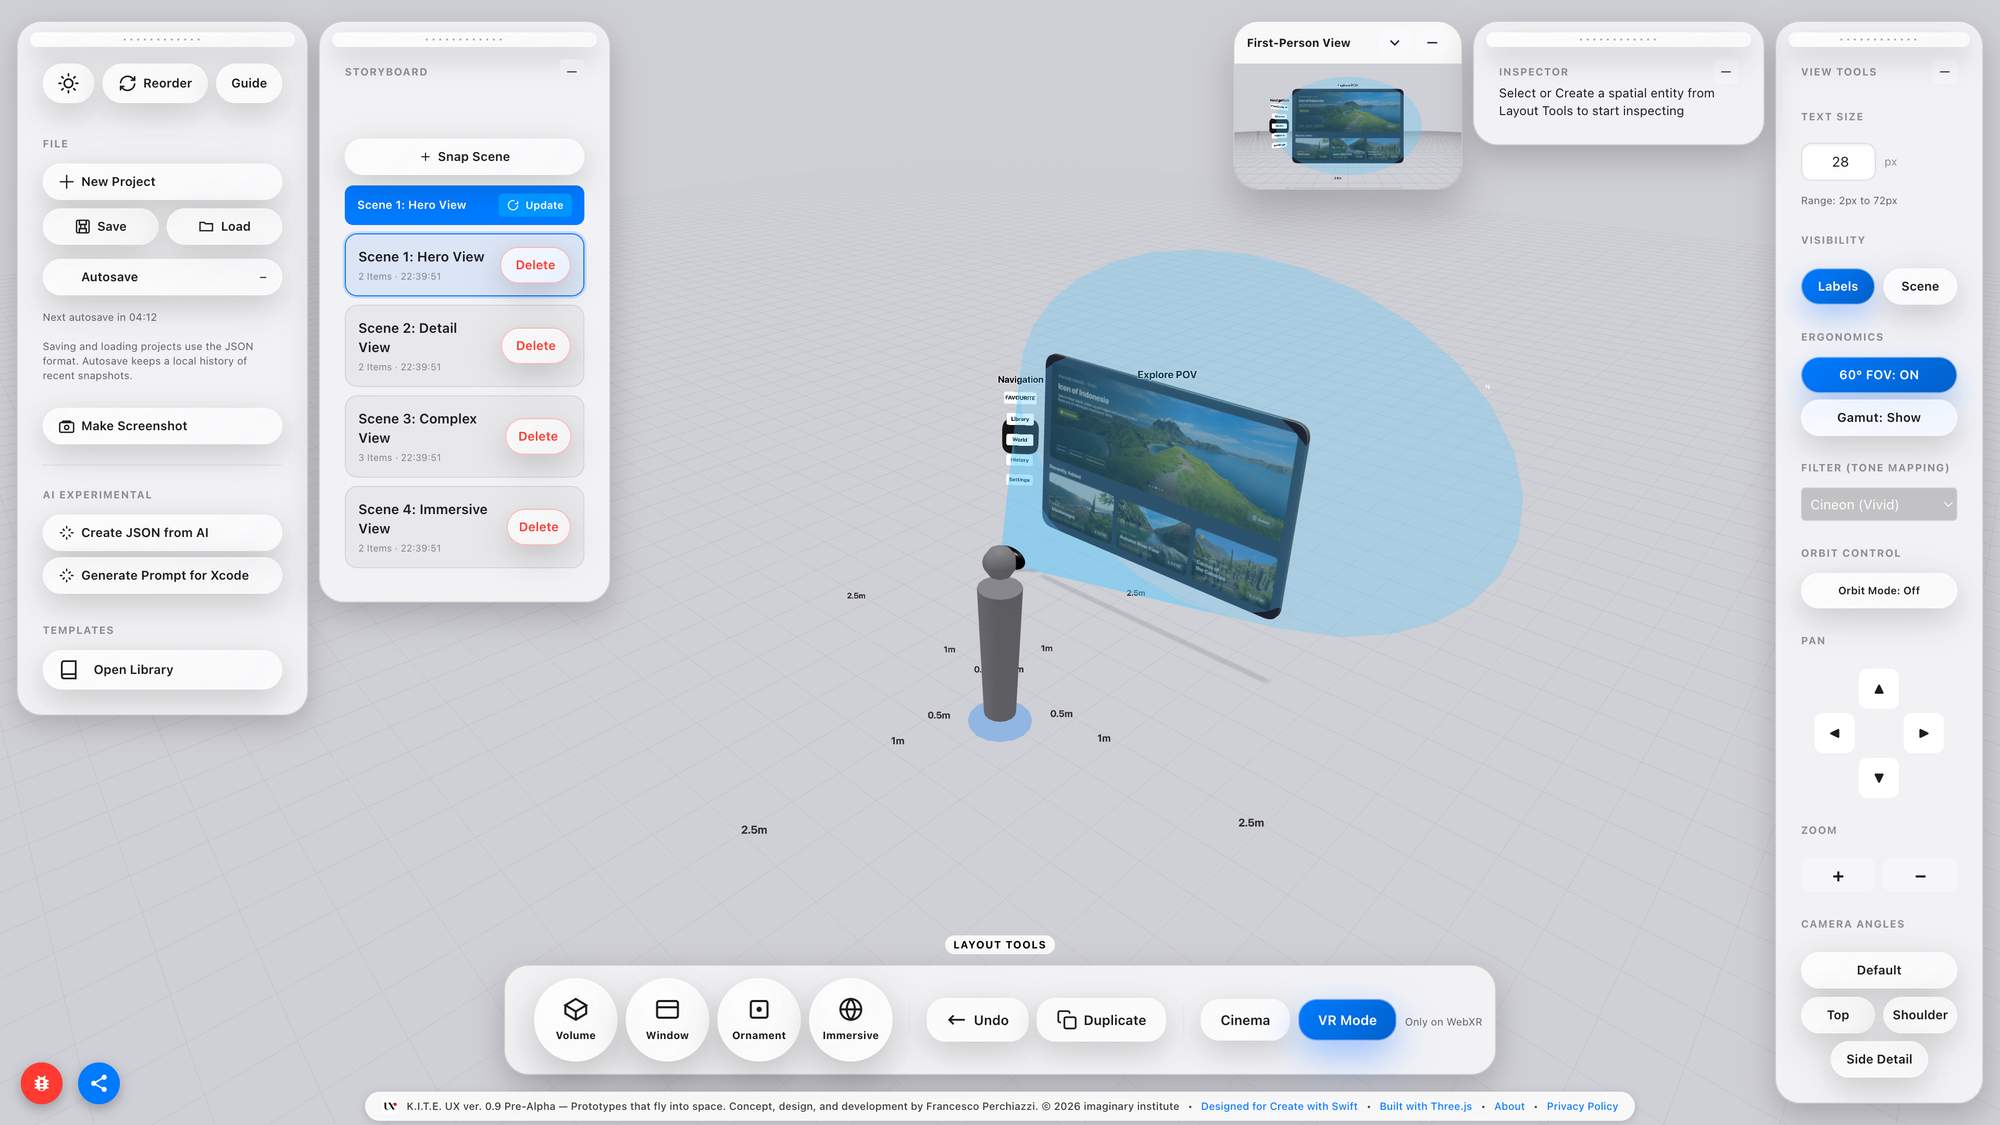This screenshot has width=2000, height=1125.
Task: Click the red bug report icon
Action: 41,1083
